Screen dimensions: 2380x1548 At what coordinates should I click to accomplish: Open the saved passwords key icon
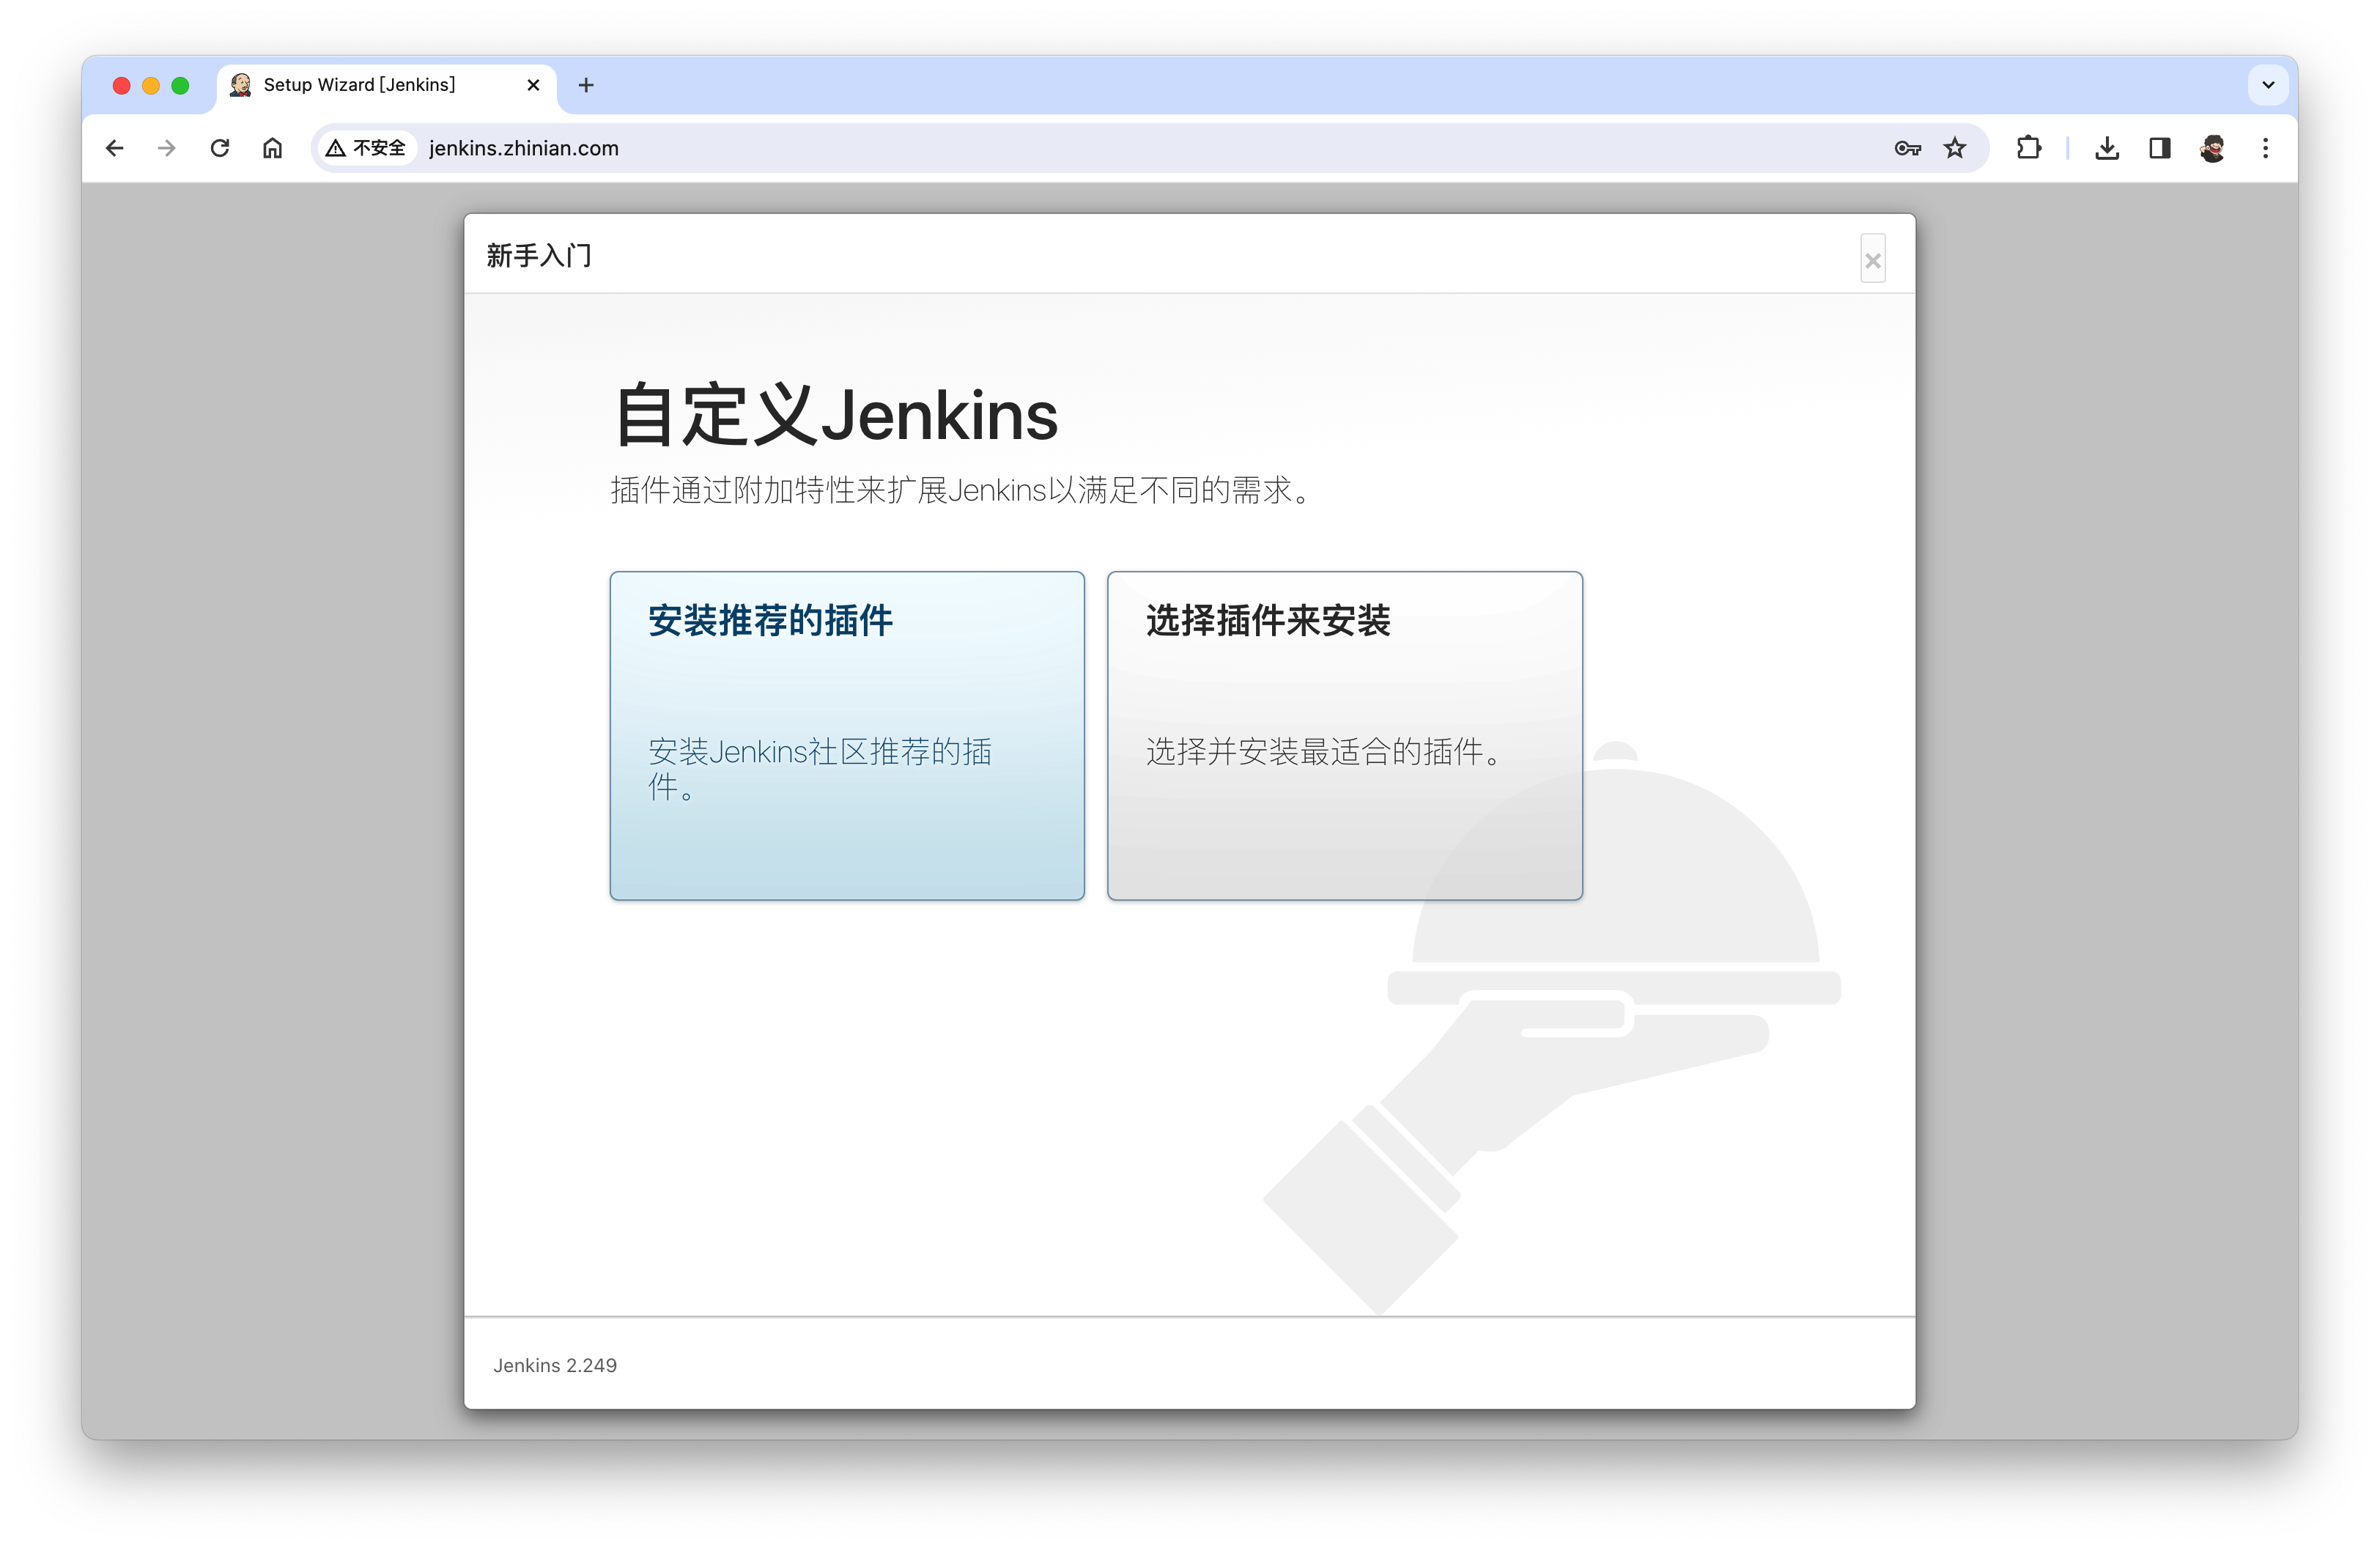tap(1907, 148)
